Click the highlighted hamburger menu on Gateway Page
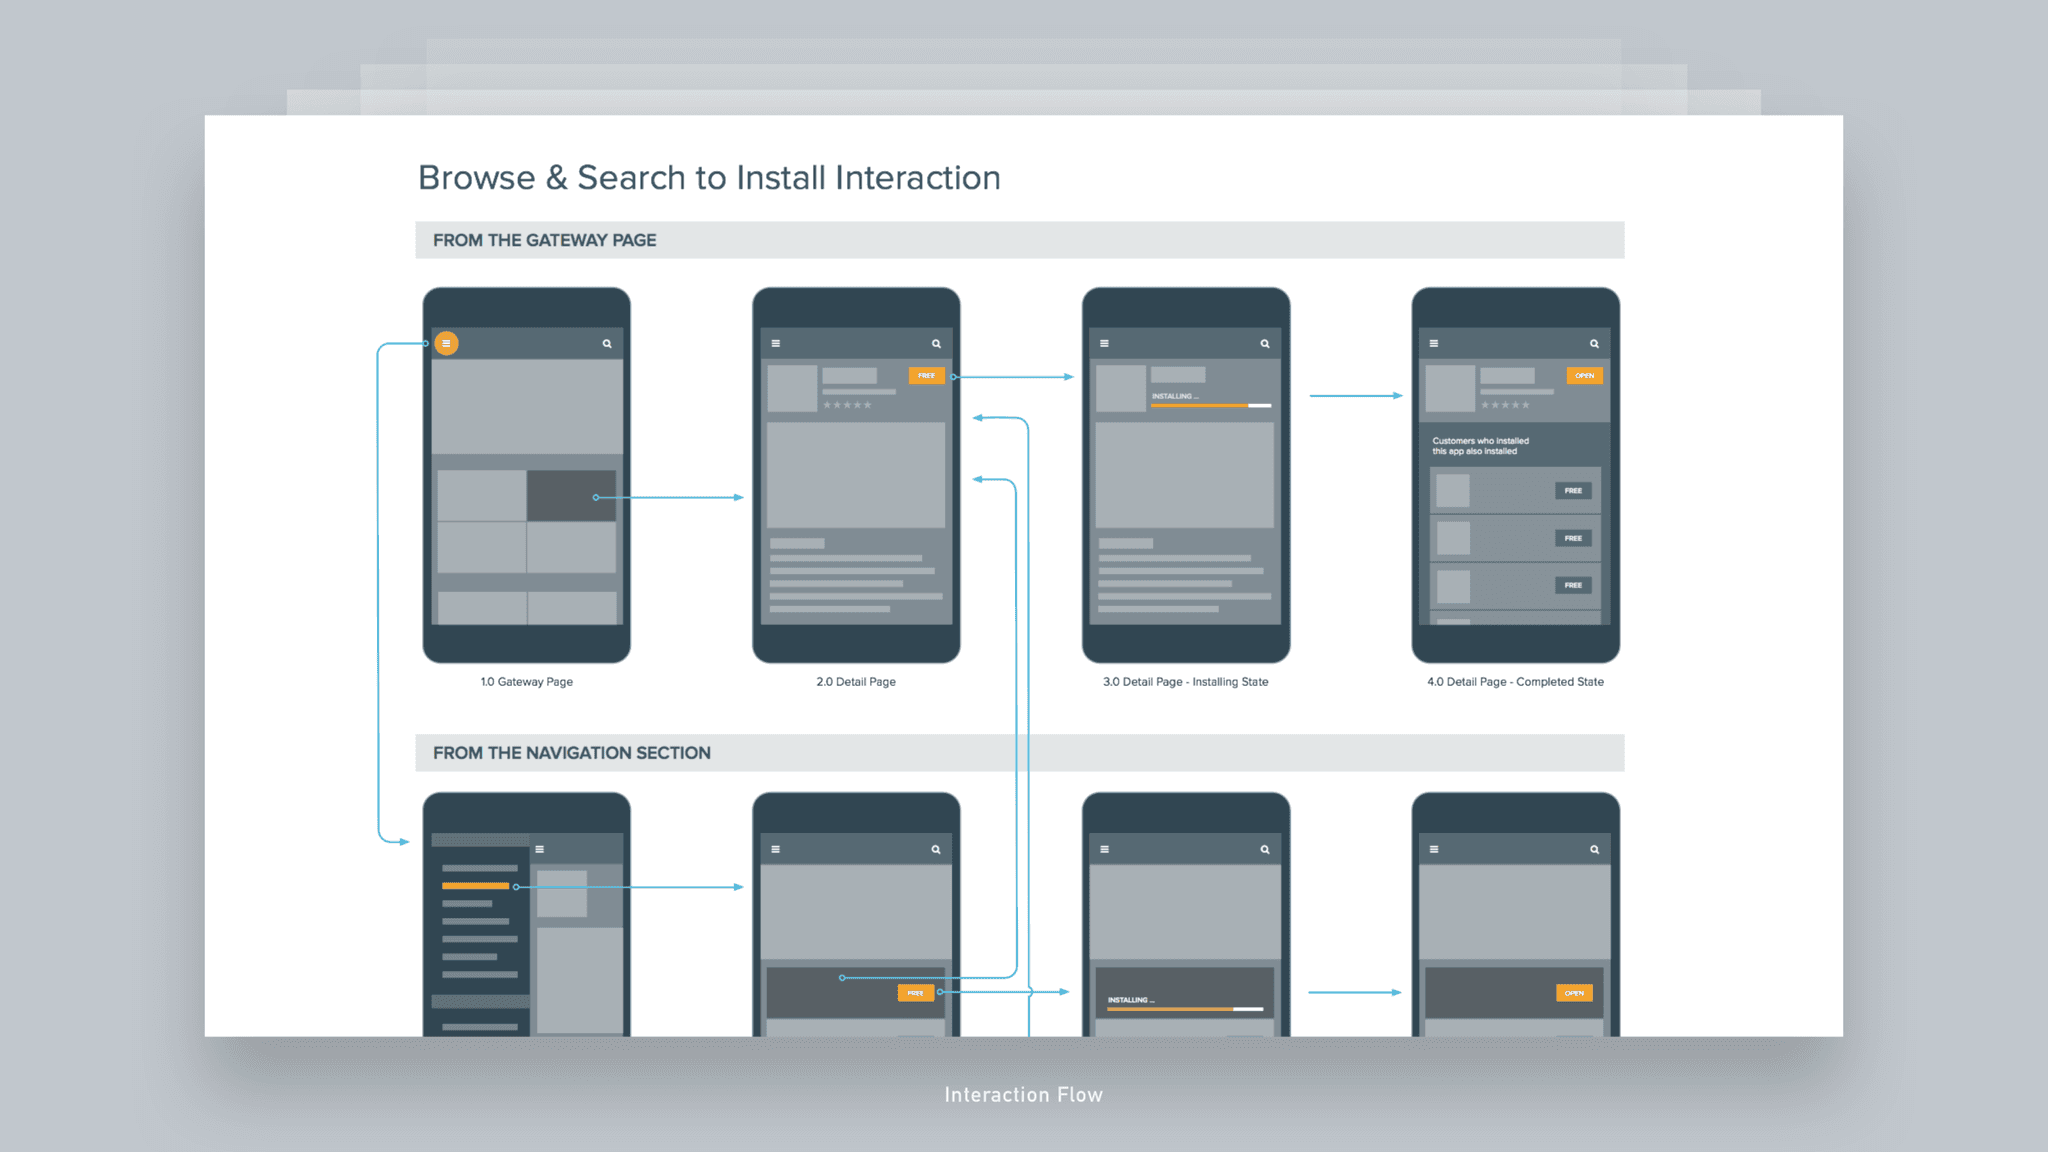 446,343
